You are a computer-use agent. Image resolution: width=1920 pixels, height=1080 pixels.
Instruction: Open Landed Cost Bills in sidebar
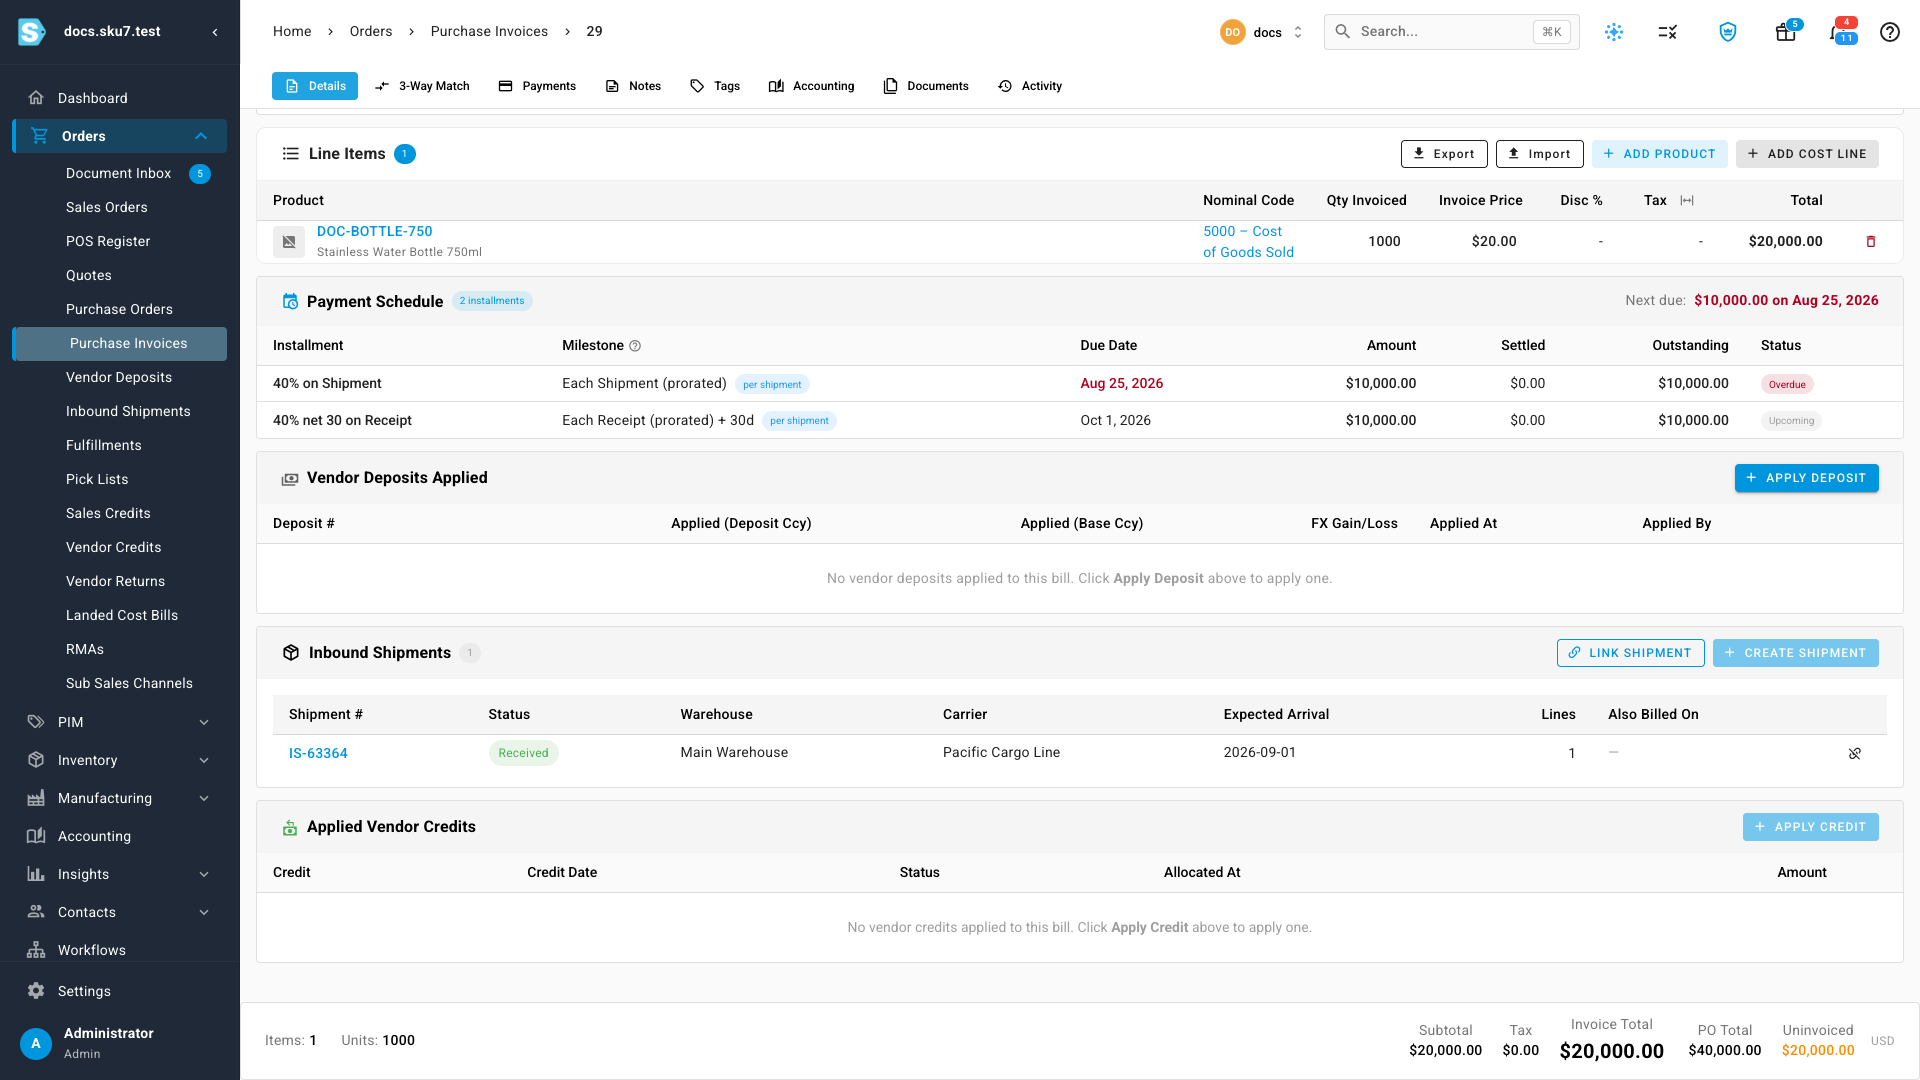click(x=120, y=615)
